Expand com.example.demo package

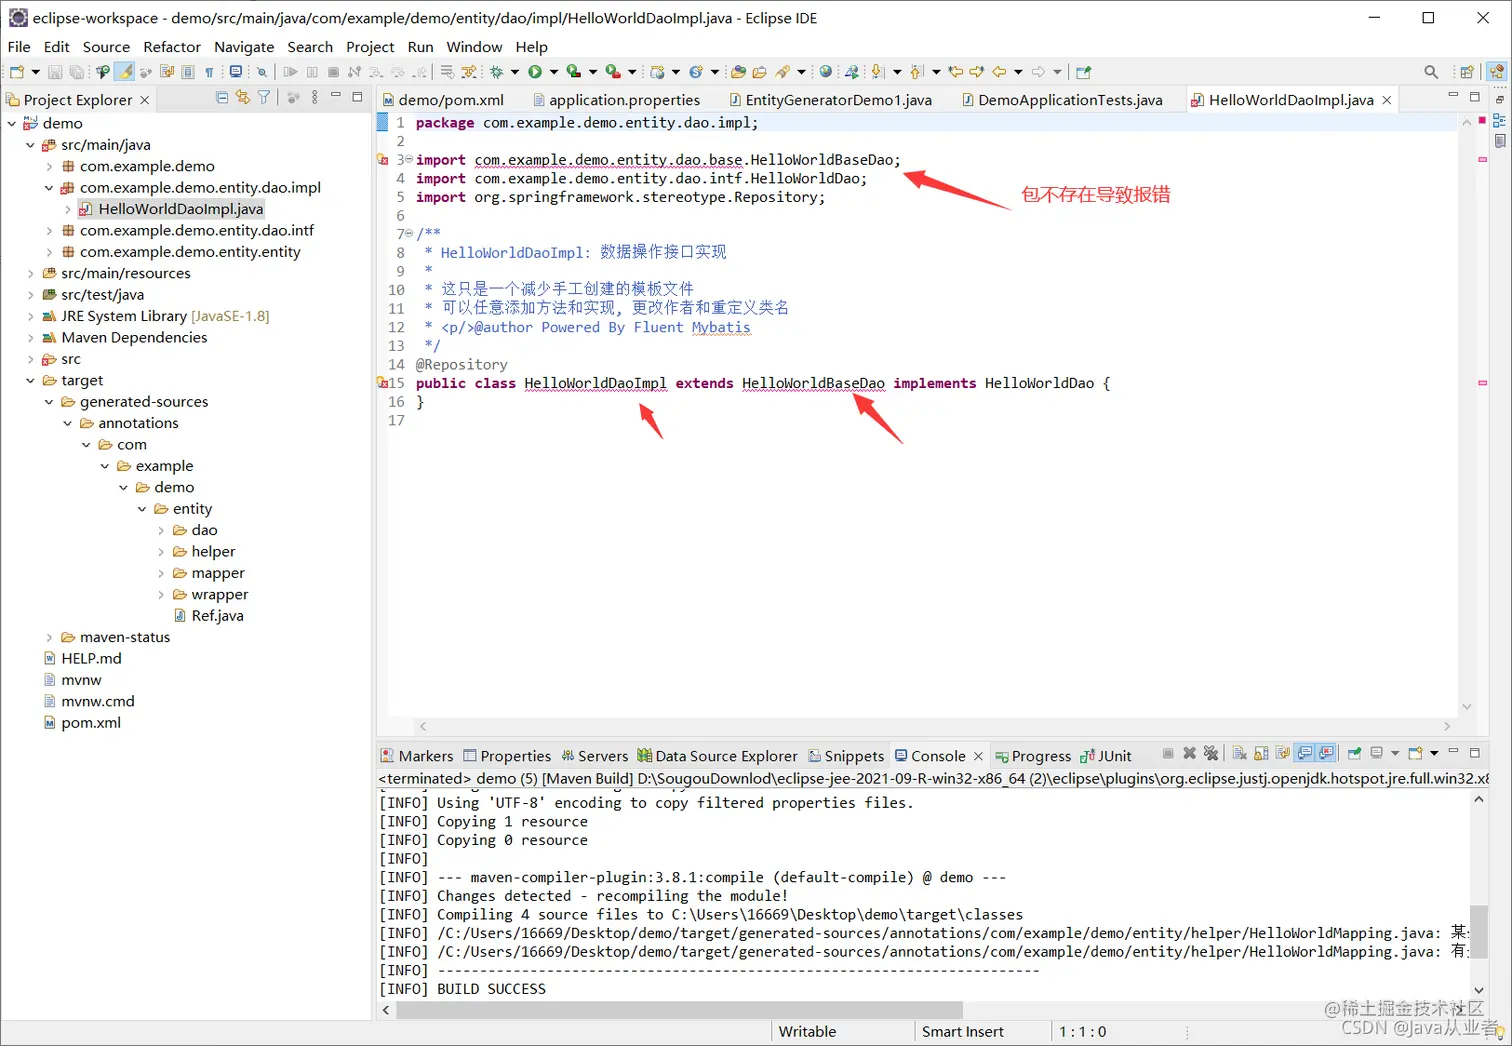click(49, 166)
